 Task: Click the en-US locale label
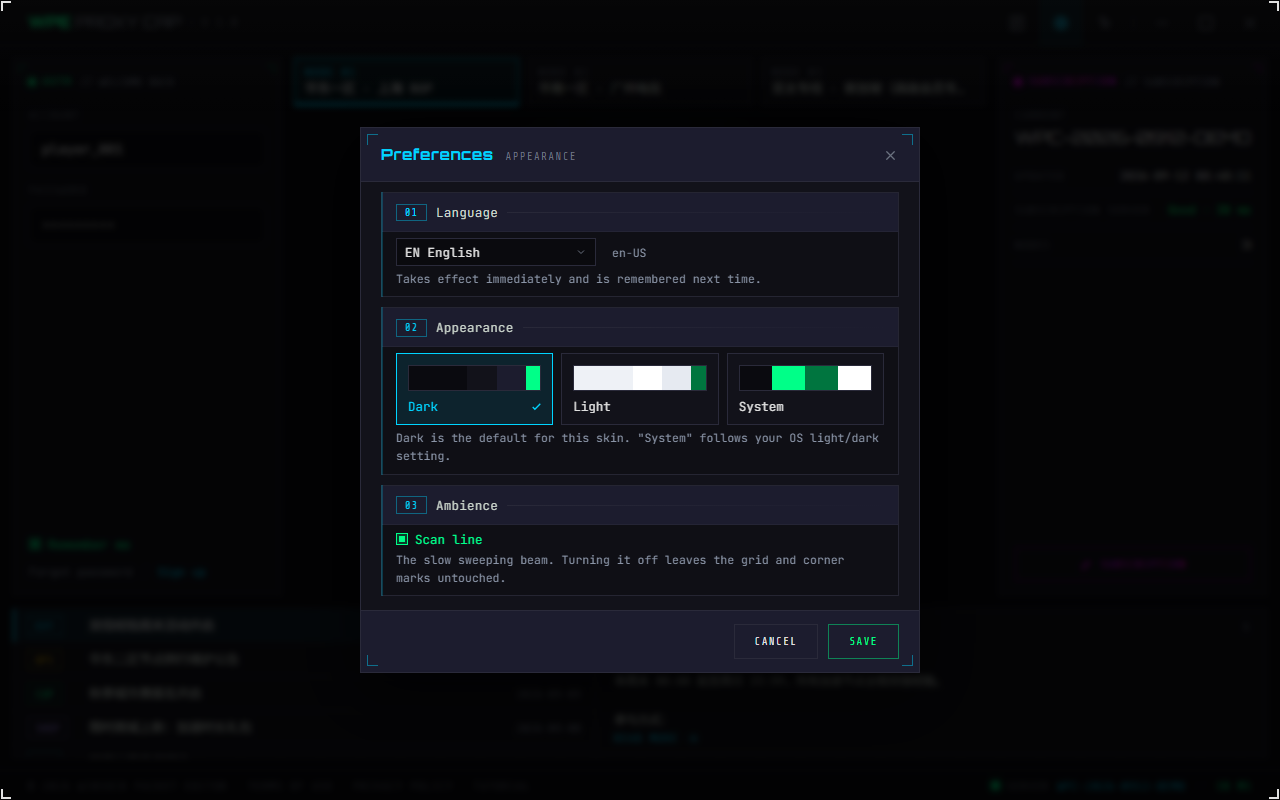tap(629, 253)
